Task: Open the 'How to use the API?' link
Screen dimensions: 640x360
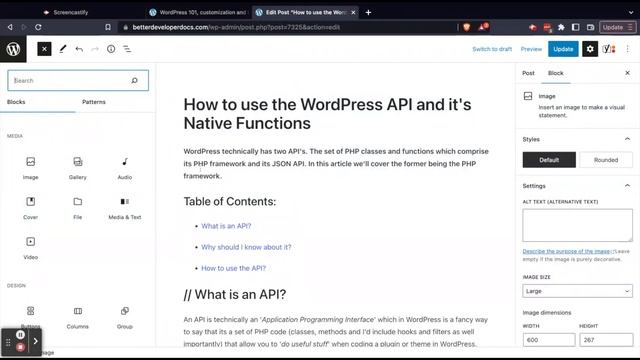Action: pos(233,268)
